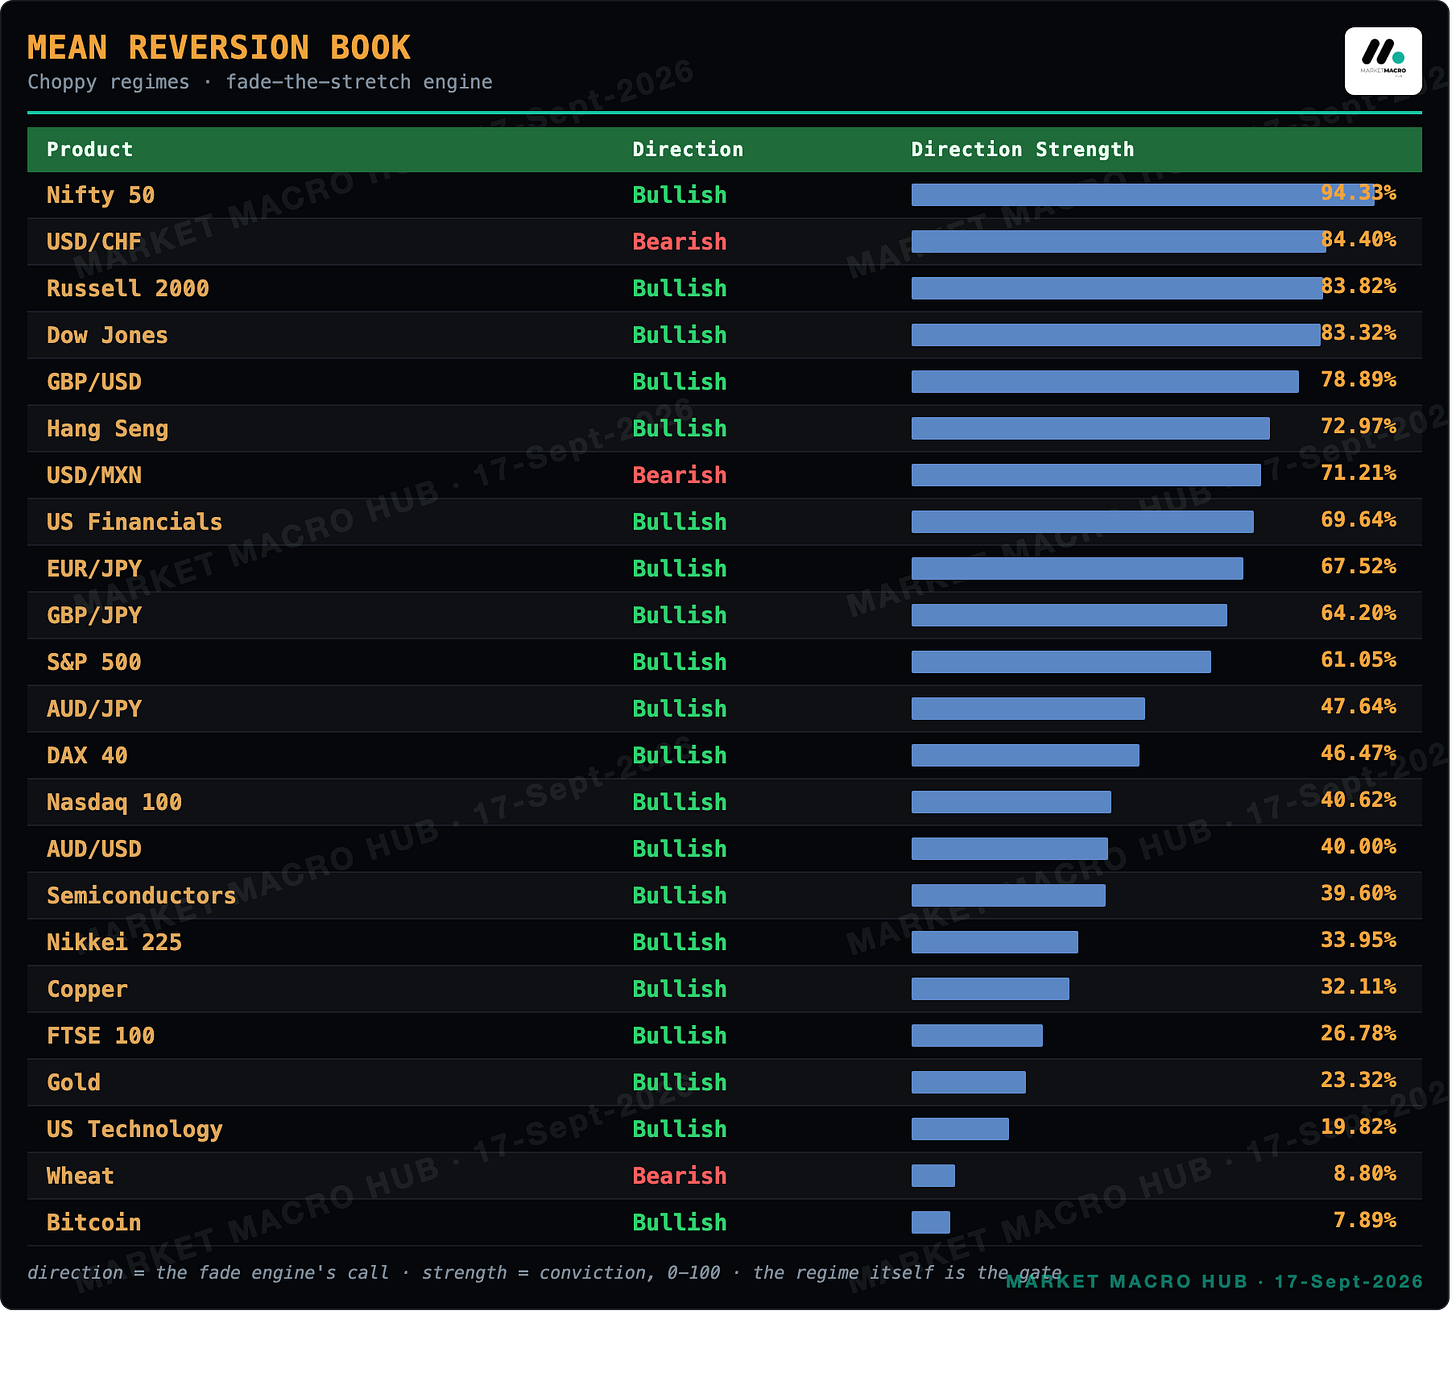1456x1385 pixels.
Task: Select the FTSE 100 product name
Action: 101,1036
